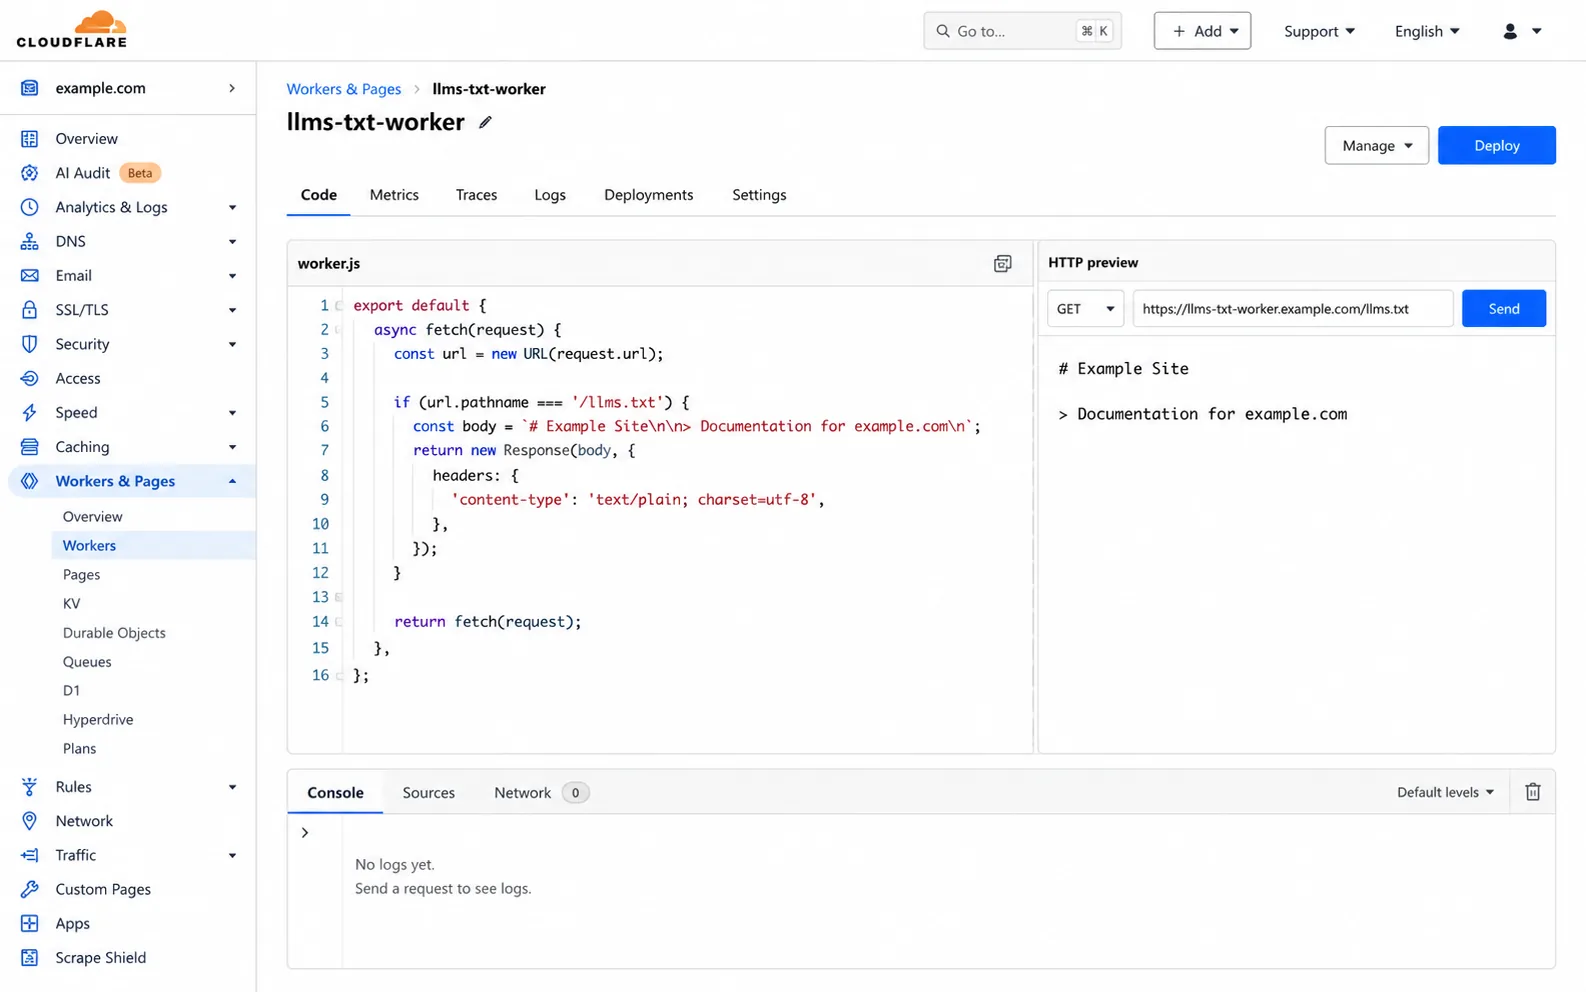Click the Access sidebar icon
This screenshot has height=992, width=1586.
pyautogui.click(x=30, y=378)
